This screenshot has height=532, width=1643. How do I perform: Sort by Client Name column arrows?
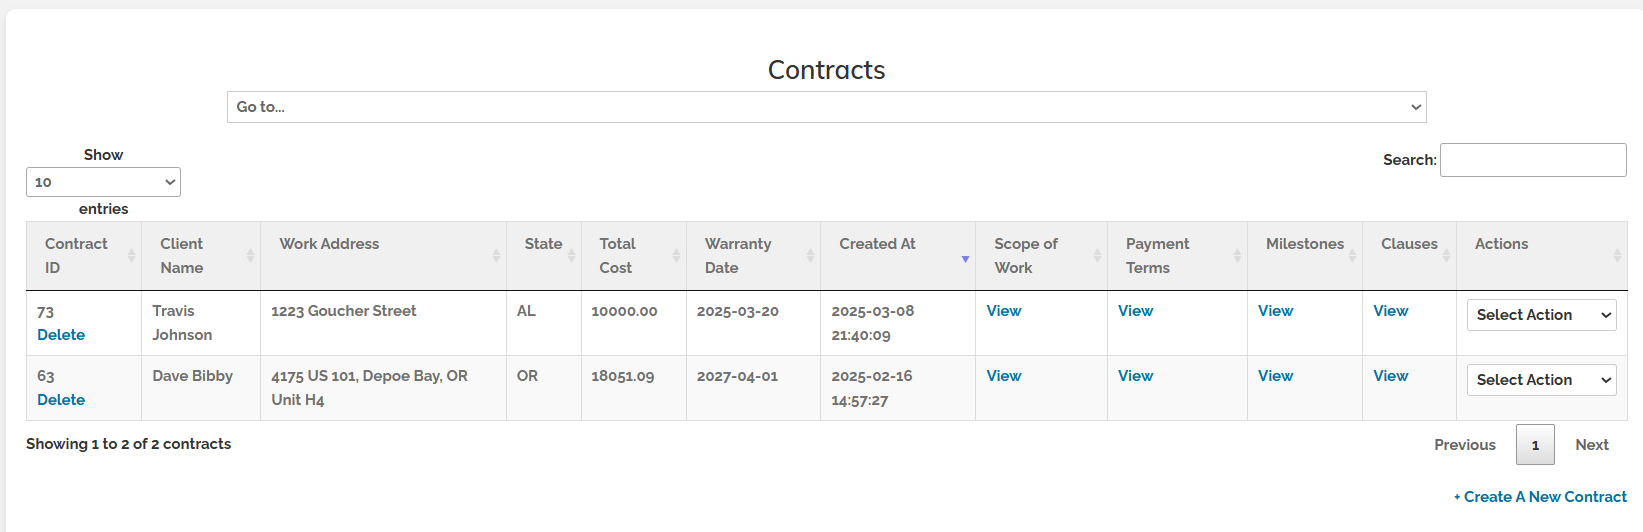tap(250, 256)
